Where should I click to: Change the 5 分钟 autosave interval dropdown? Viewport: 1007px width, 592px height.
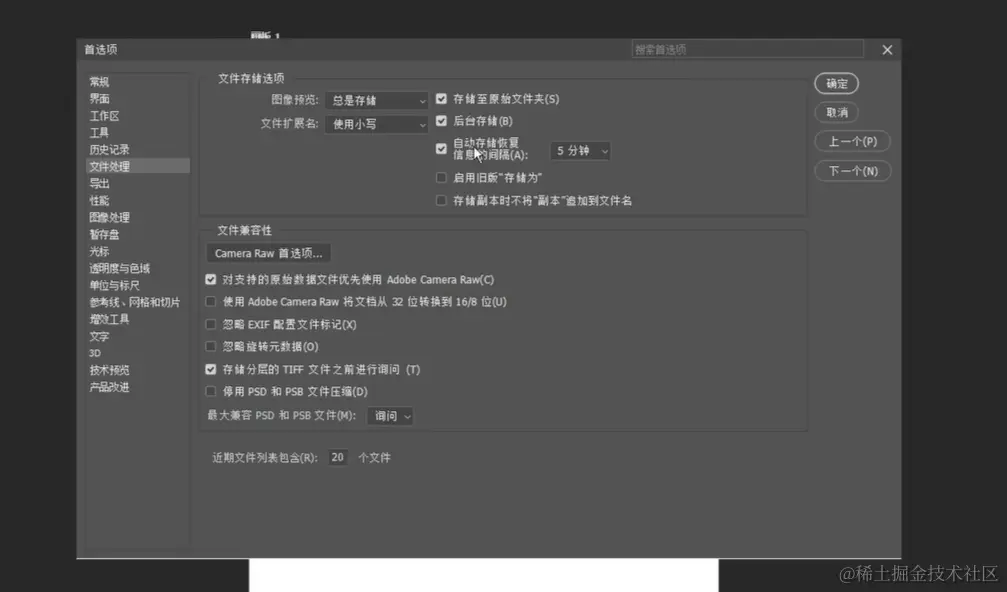tap(579, 150)
